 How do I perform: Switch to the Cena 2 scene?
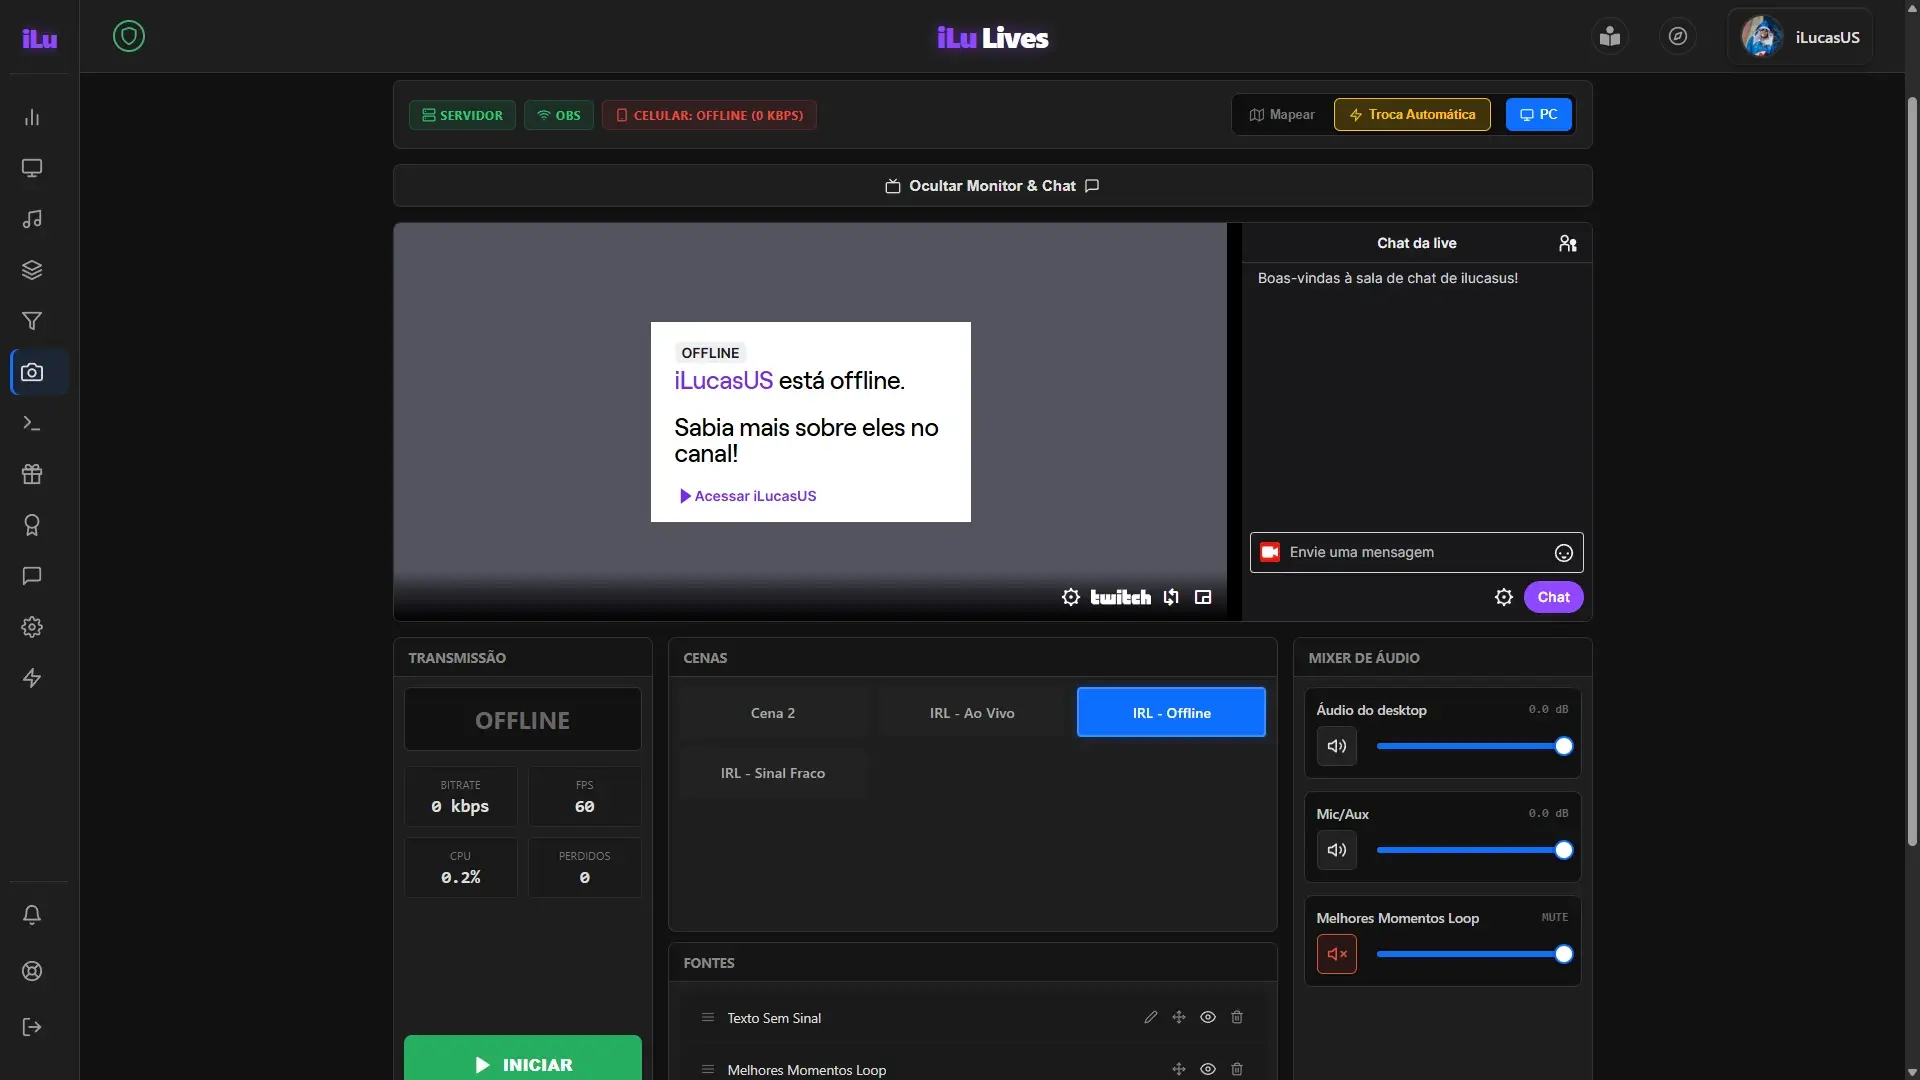pyautogui.click(x=773, y=713)
